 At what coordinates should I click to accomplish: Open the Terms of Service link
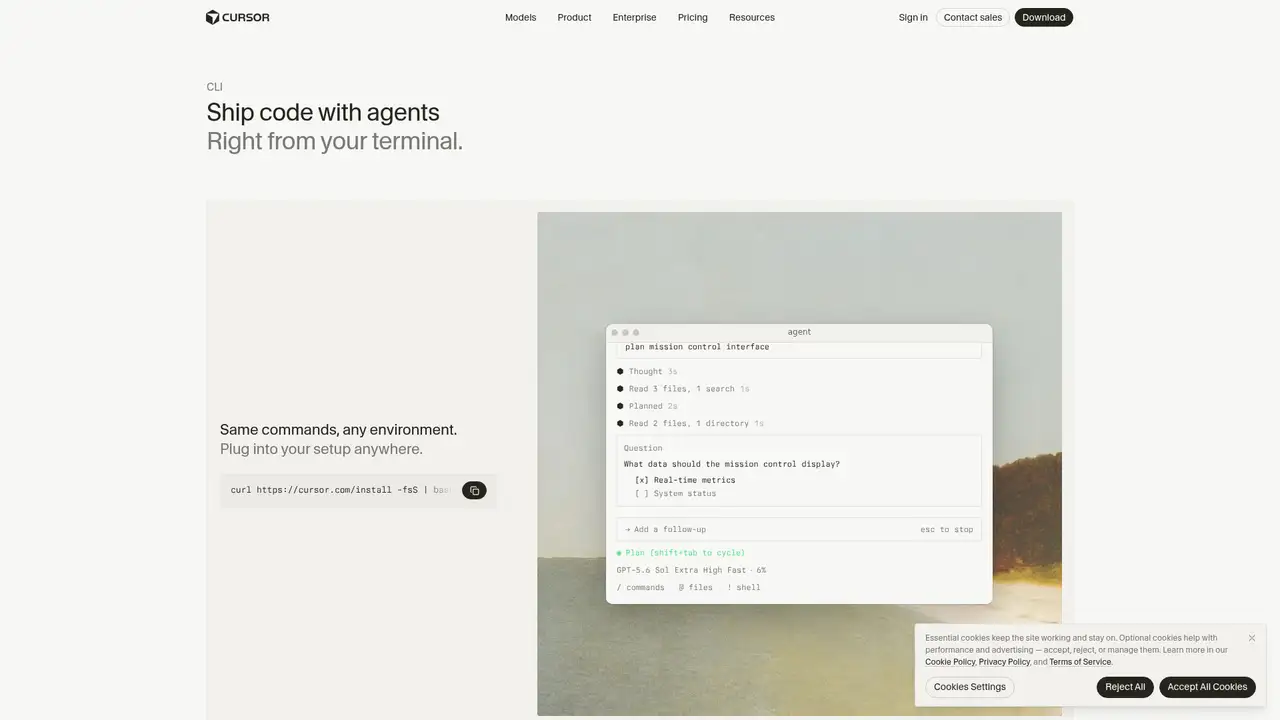click(x=1080, y=662)
